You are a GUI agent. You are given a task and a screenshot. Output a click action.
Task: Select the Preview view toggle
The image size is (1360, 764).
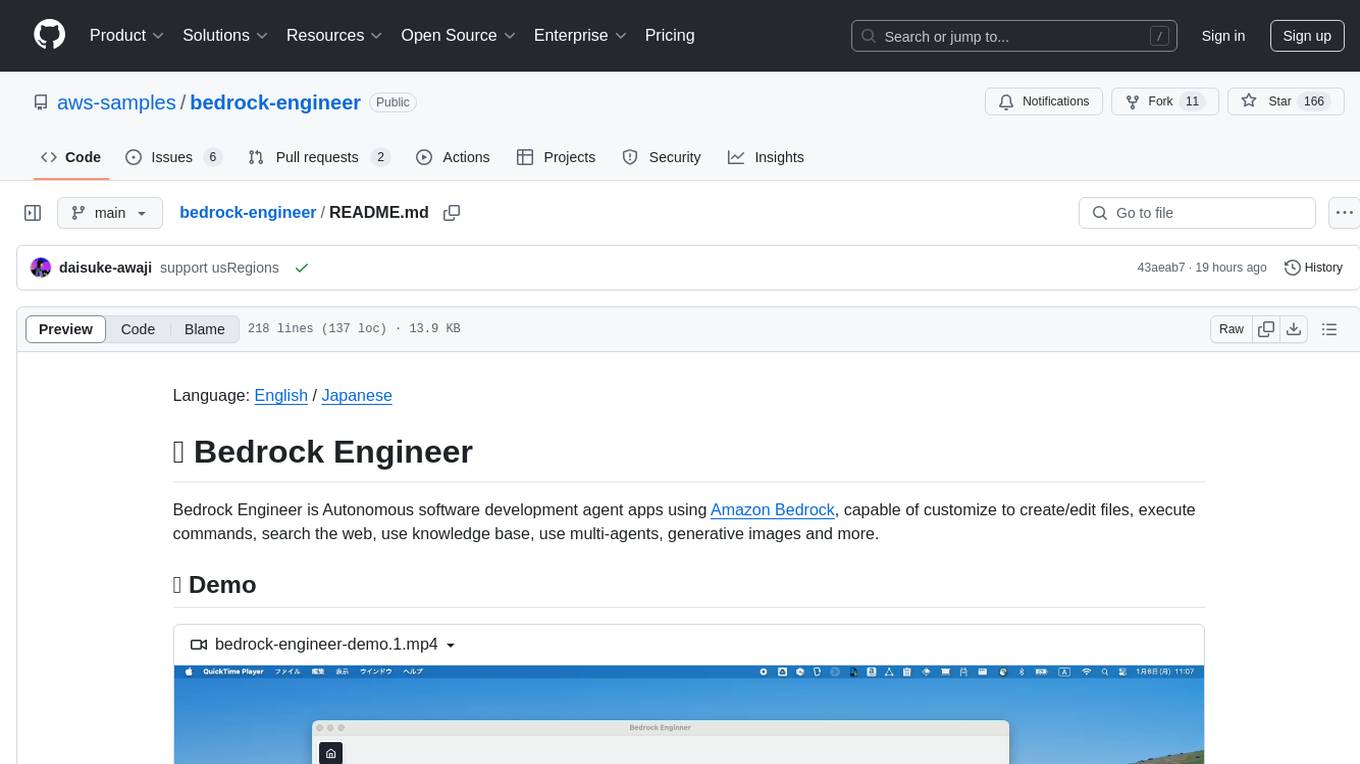click(66, 329)
